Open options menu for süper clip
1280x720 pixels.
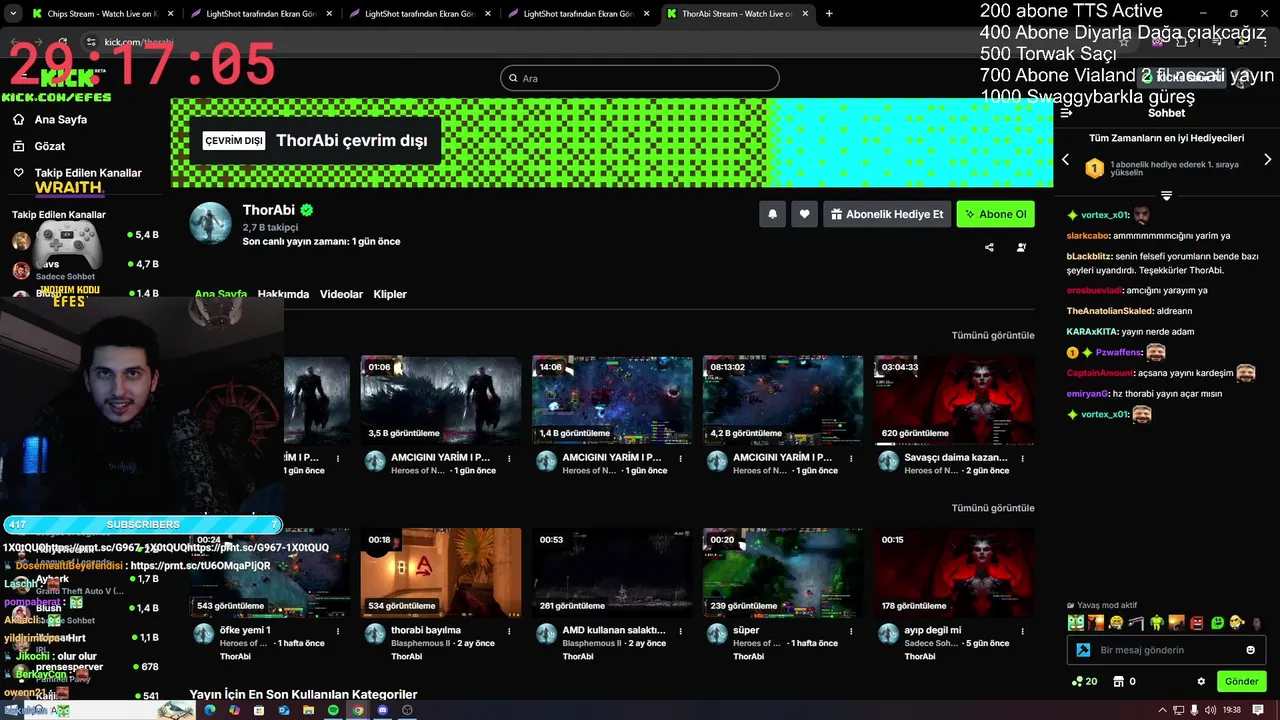[851, 632]
